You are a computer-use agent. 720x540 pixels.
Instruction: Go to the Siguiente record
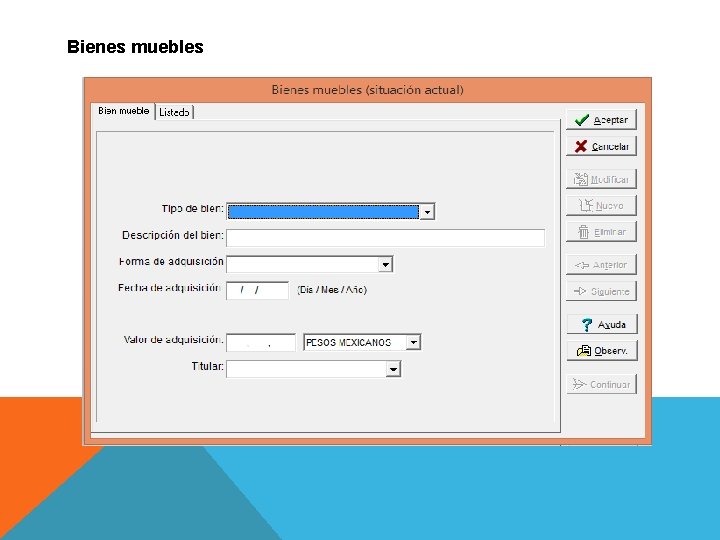[x=602, y=291]
